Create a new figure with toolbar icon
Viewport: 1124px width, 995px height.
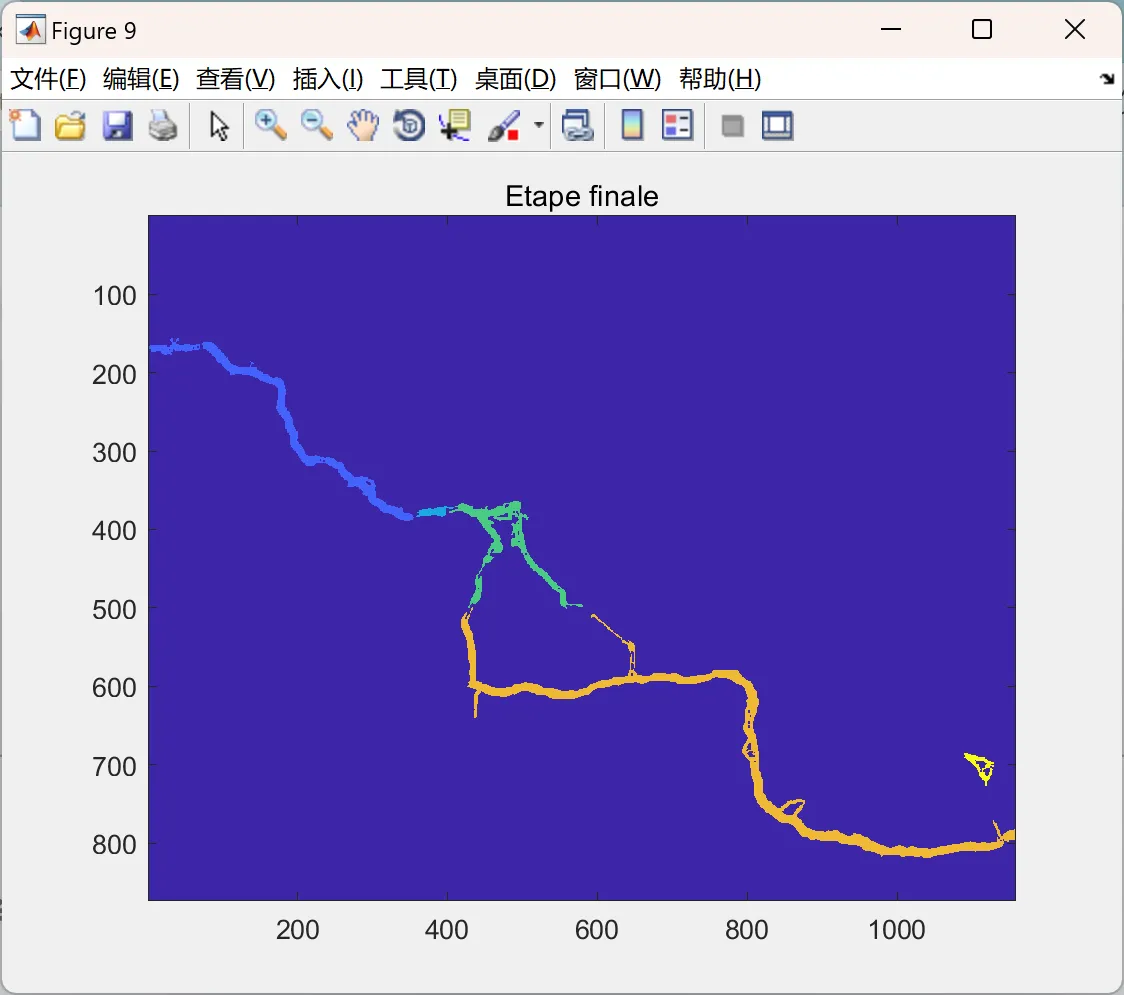pos(25,125)
